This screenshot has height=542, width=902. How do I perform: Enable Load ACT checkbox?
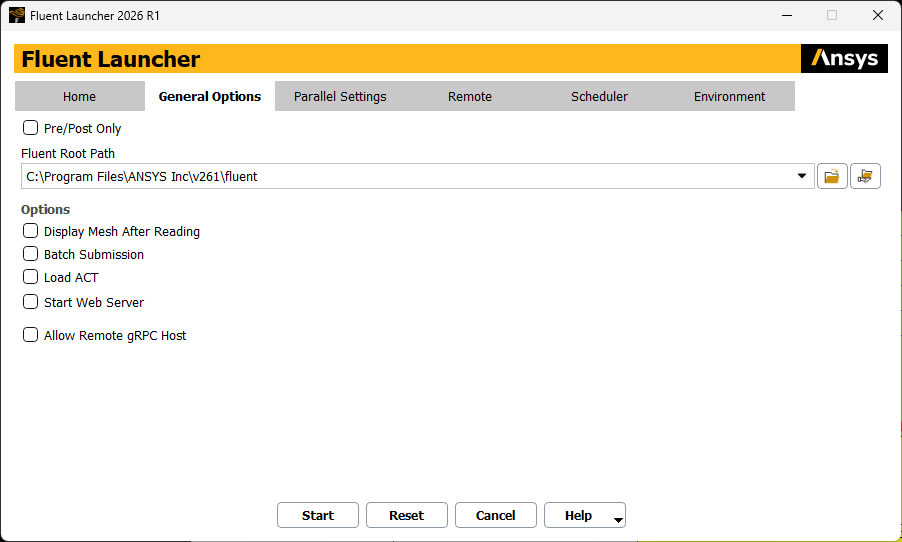30,277
